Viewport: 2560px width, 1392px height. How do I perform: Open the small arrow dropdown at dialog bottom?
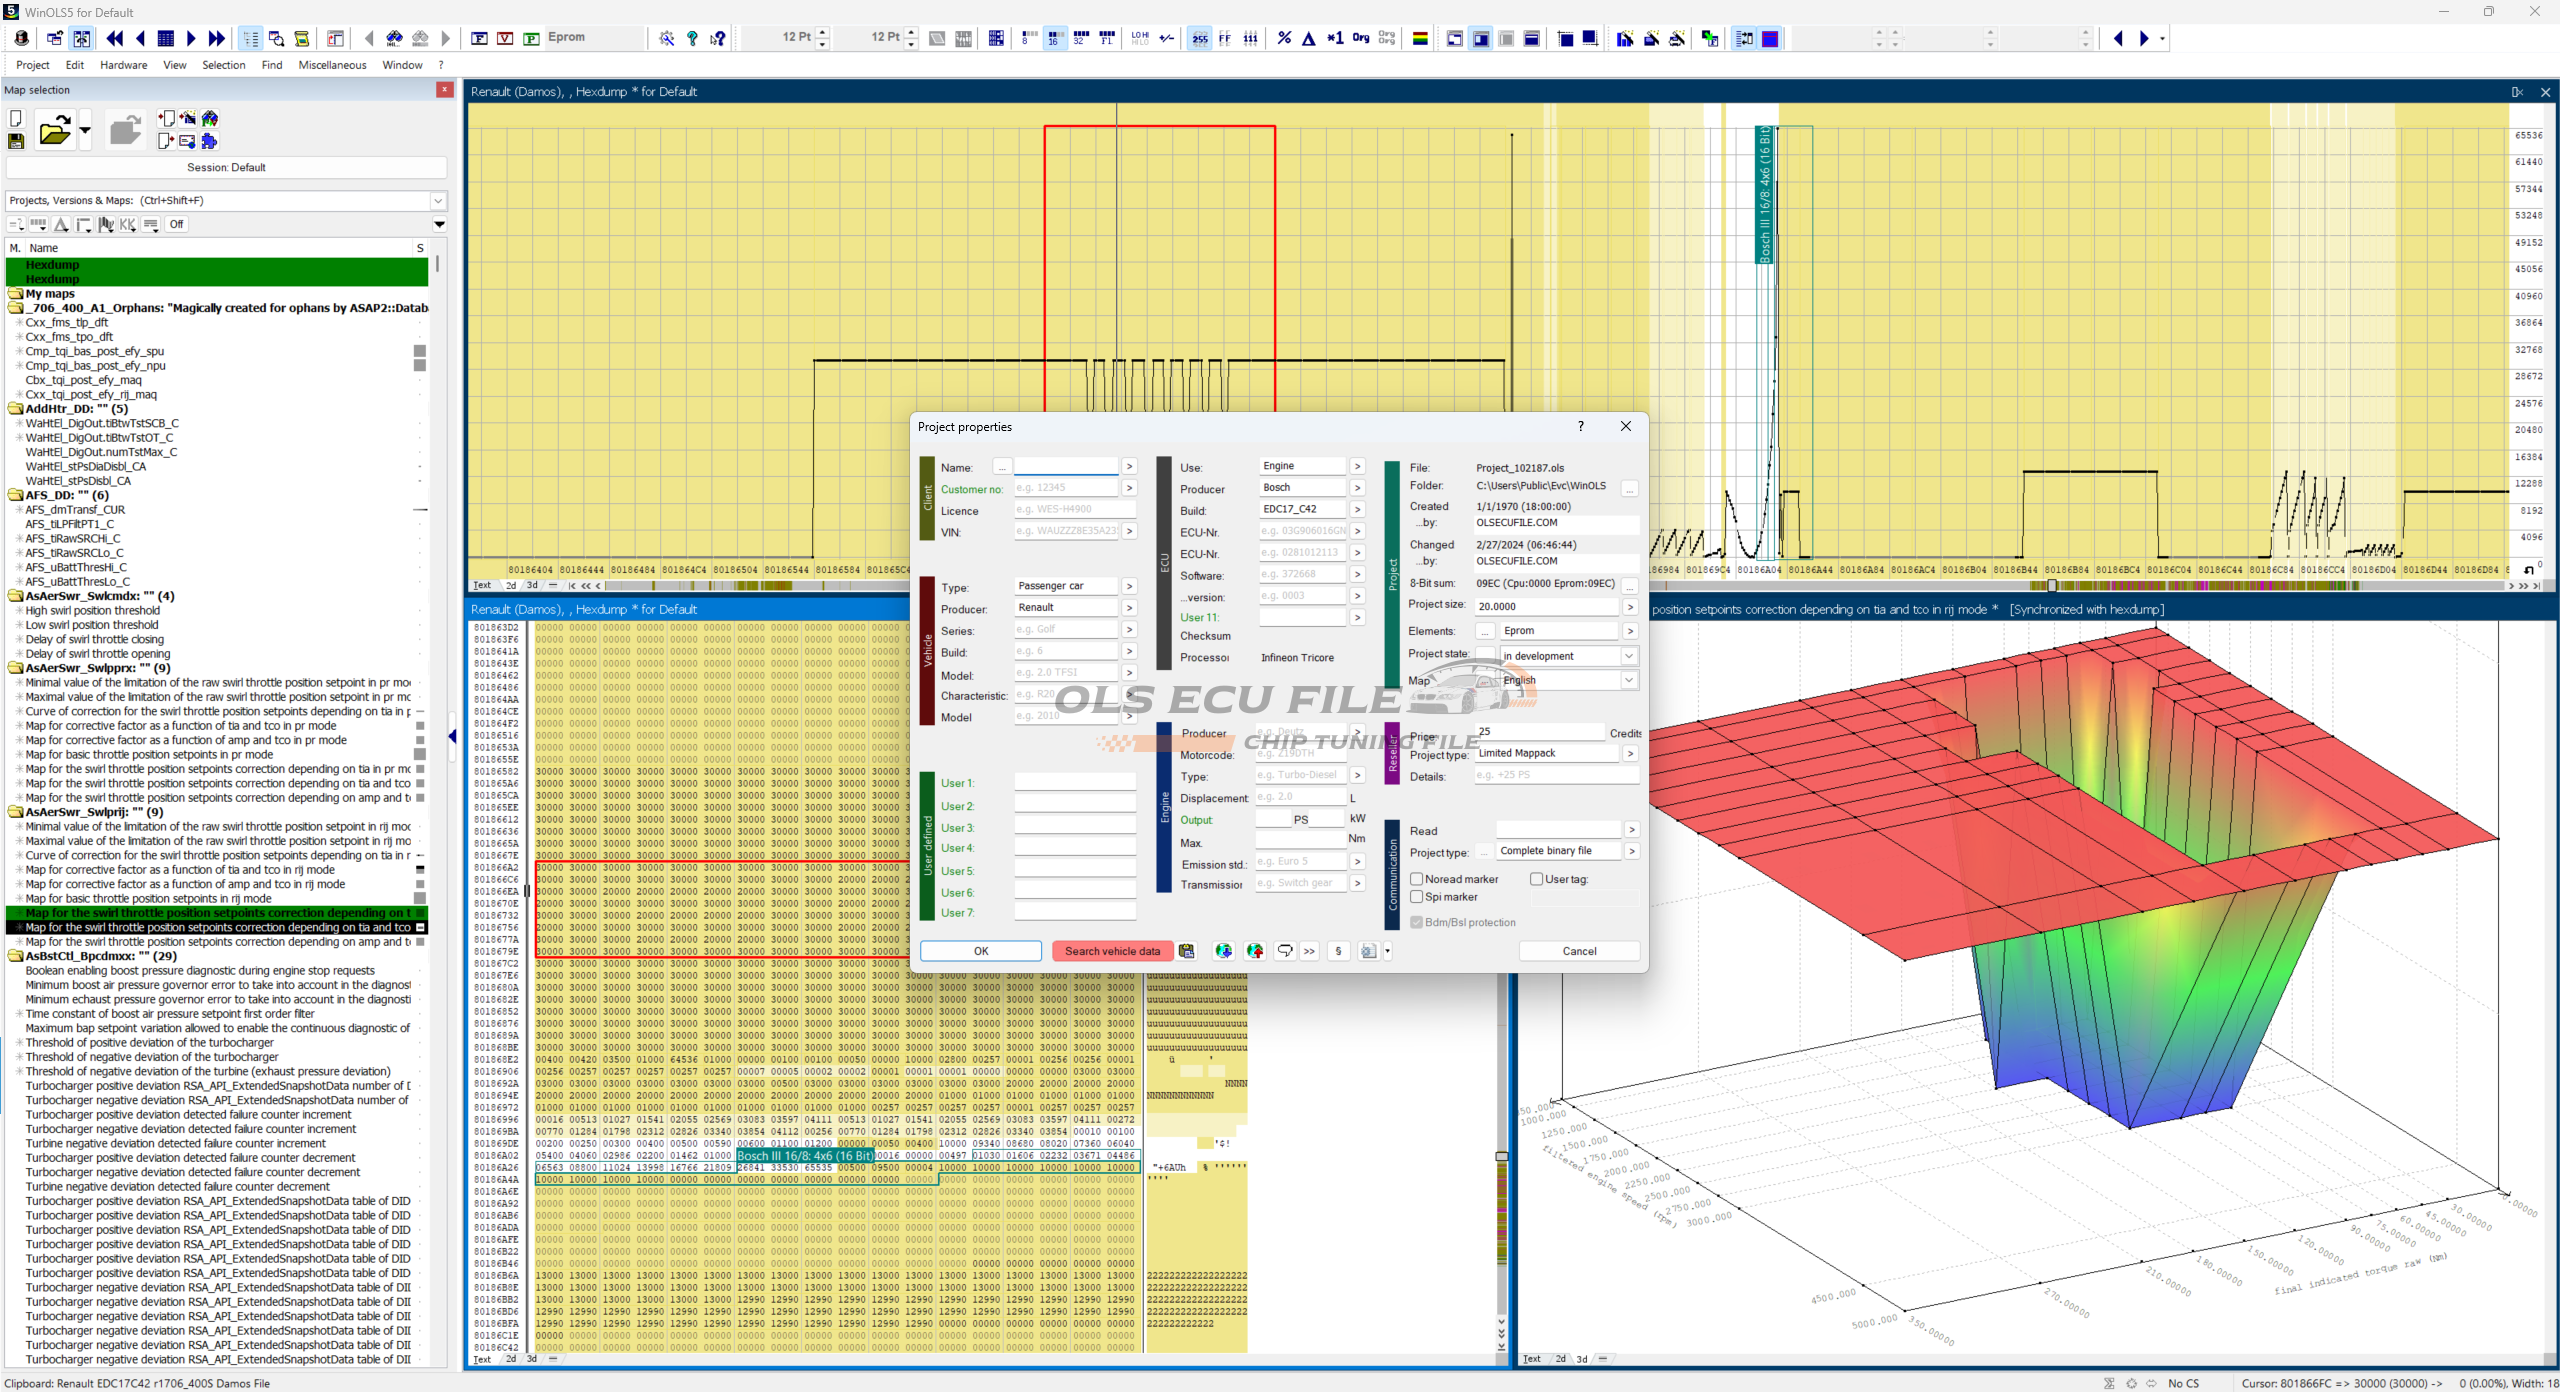1387,951
